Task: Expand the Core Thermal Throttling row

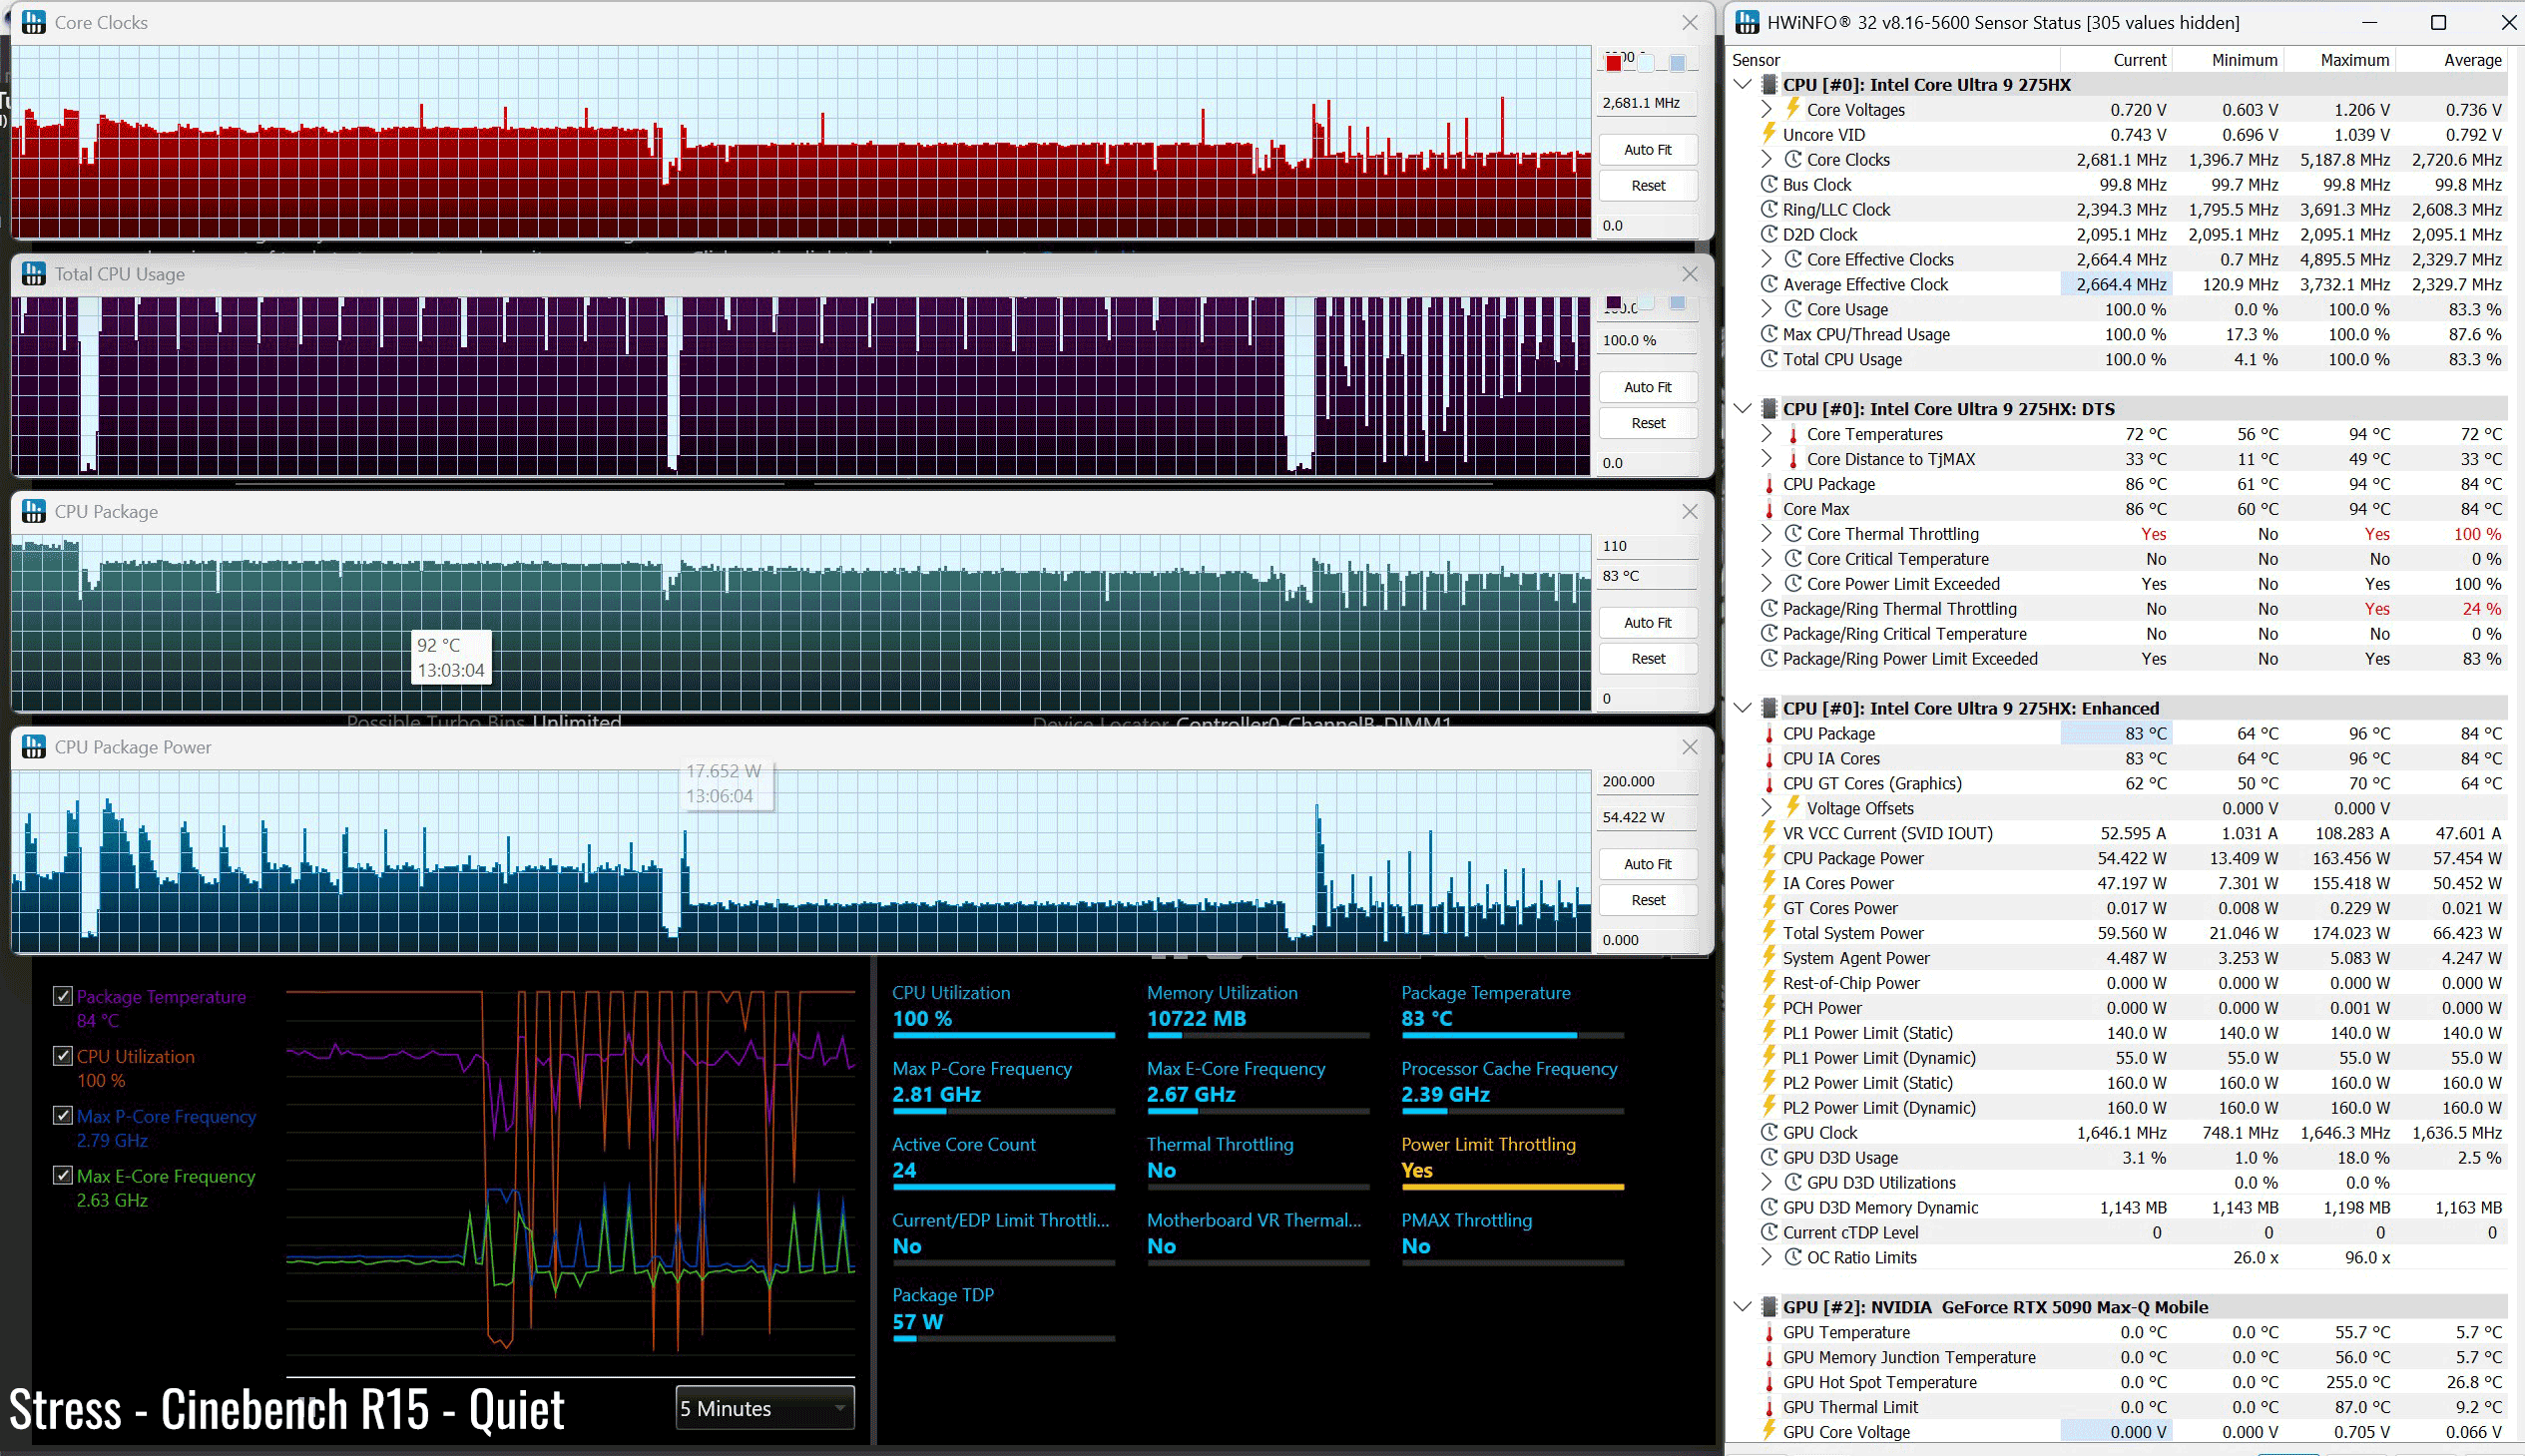Action: point(1766,535)
